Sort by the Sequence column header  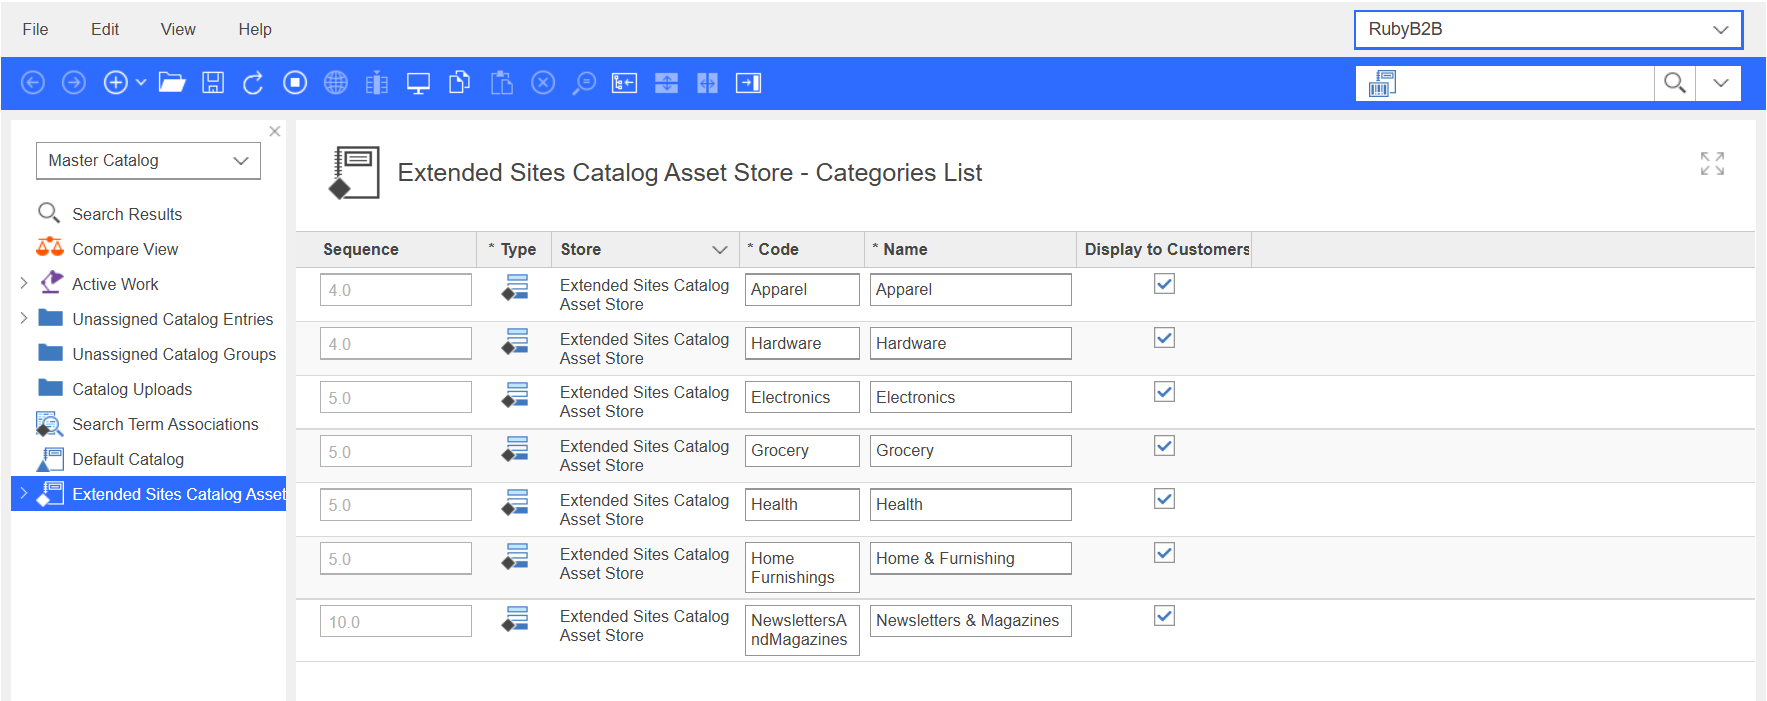tap(361, 249)
